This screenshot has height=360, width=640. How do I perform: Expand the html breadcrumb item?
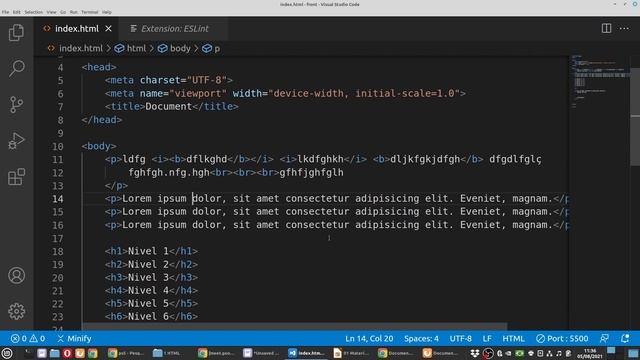130,48
